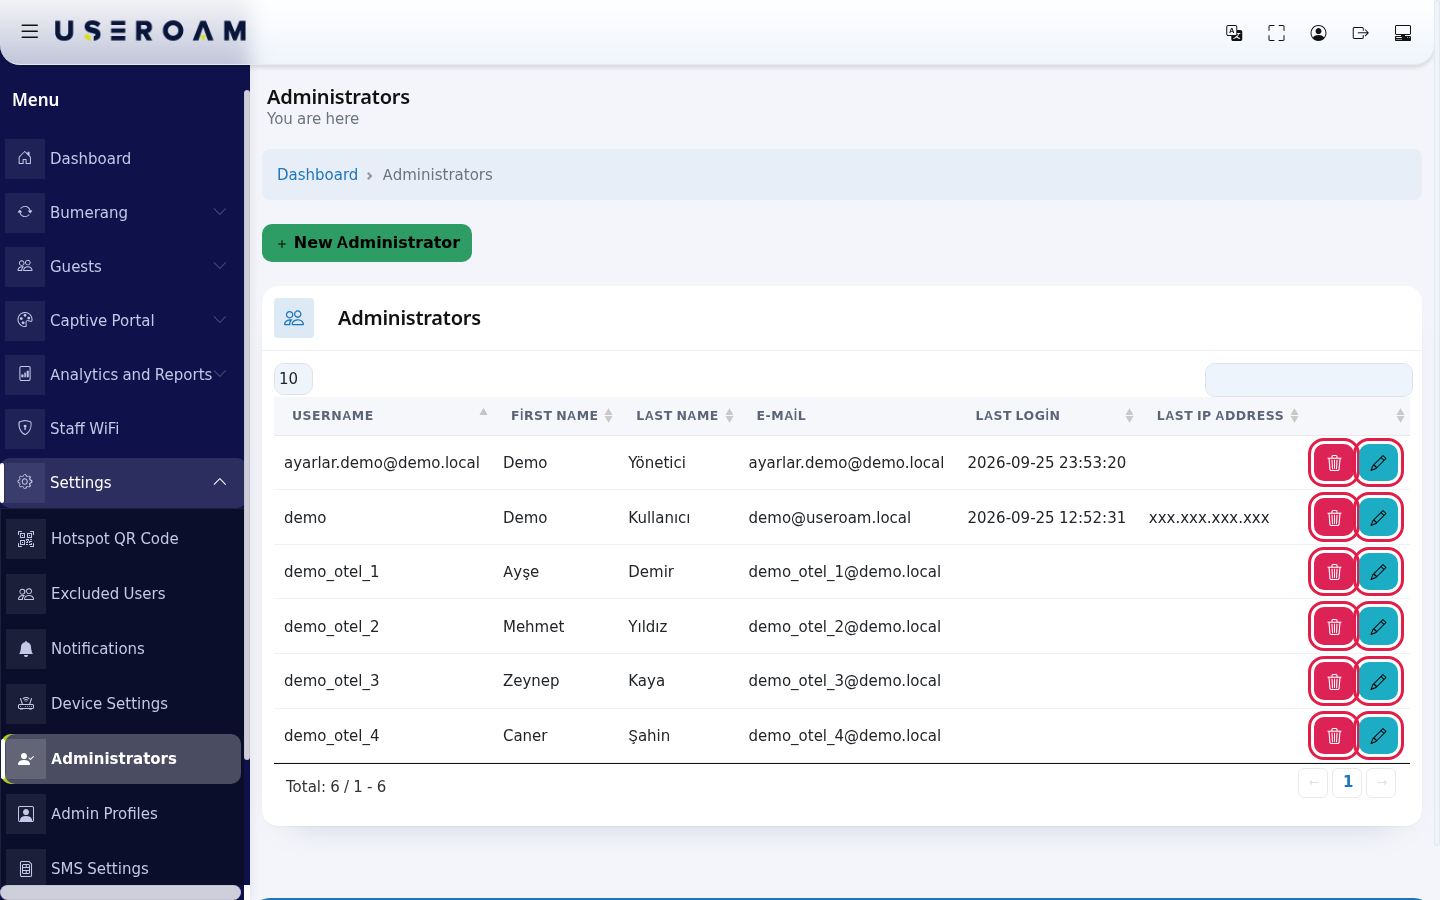Screen dimensions: 1440x900
Task: Open Dashboard in sidebar
Action: pos(122,158)
